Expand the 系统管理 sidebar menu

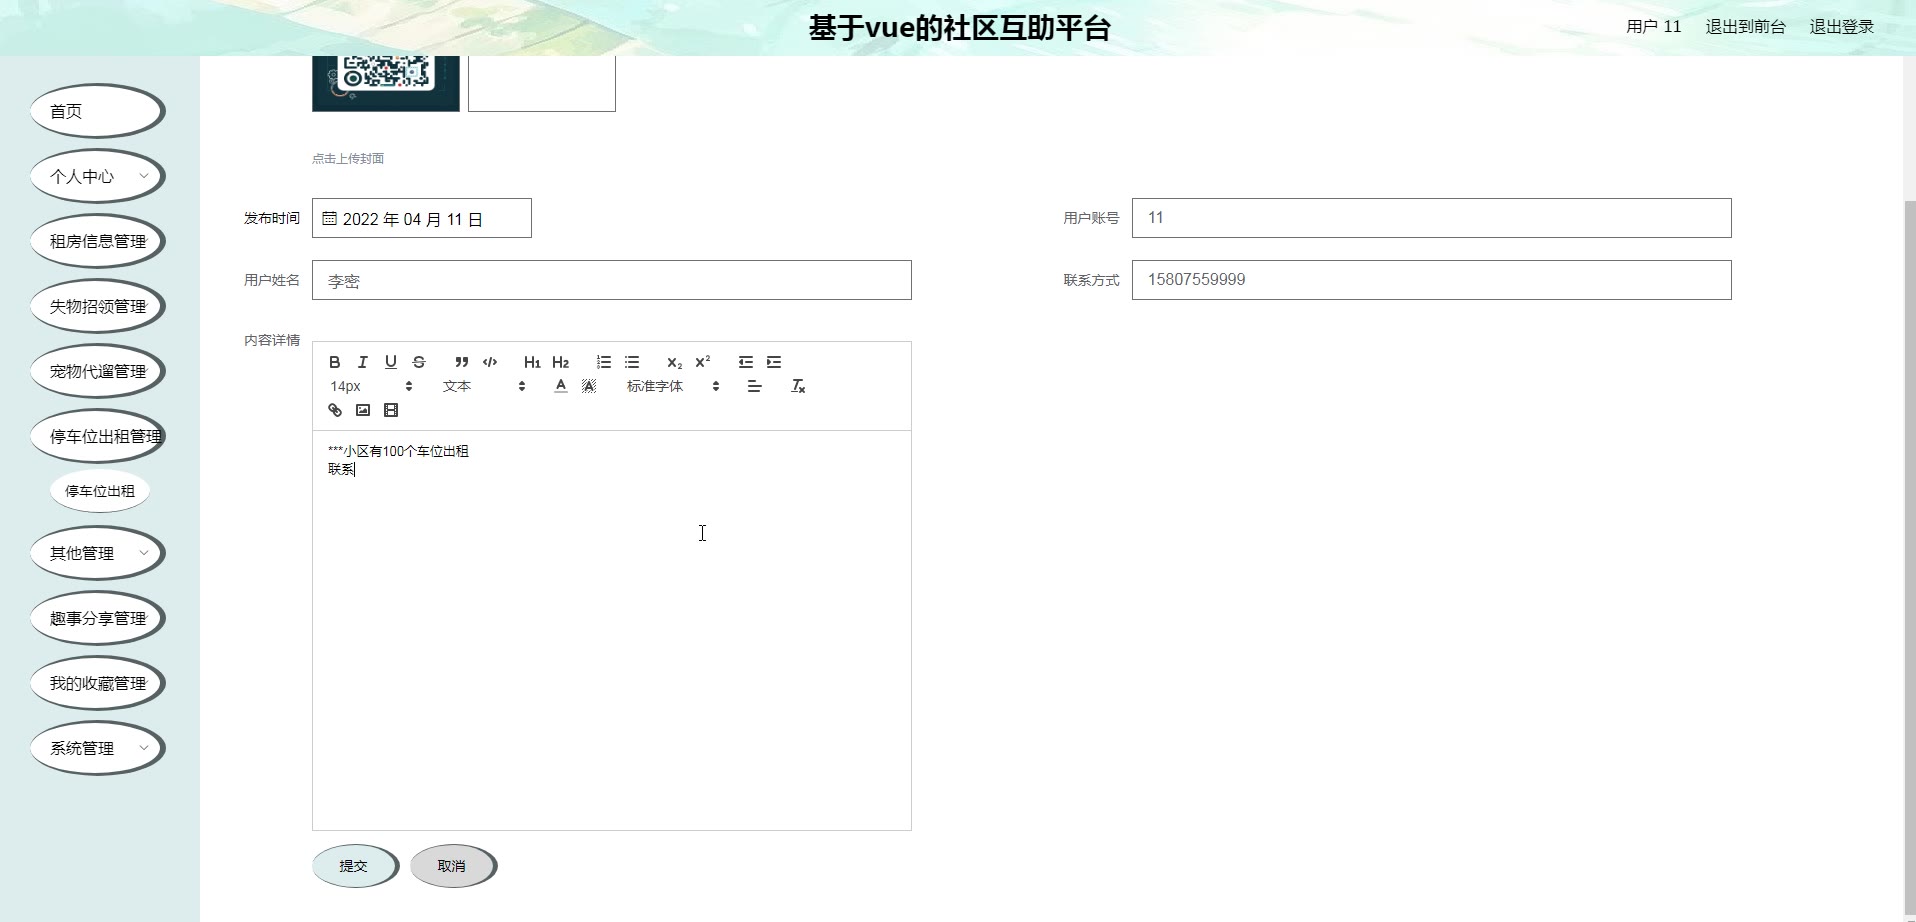pyautogui.click(x=97, y=748)
